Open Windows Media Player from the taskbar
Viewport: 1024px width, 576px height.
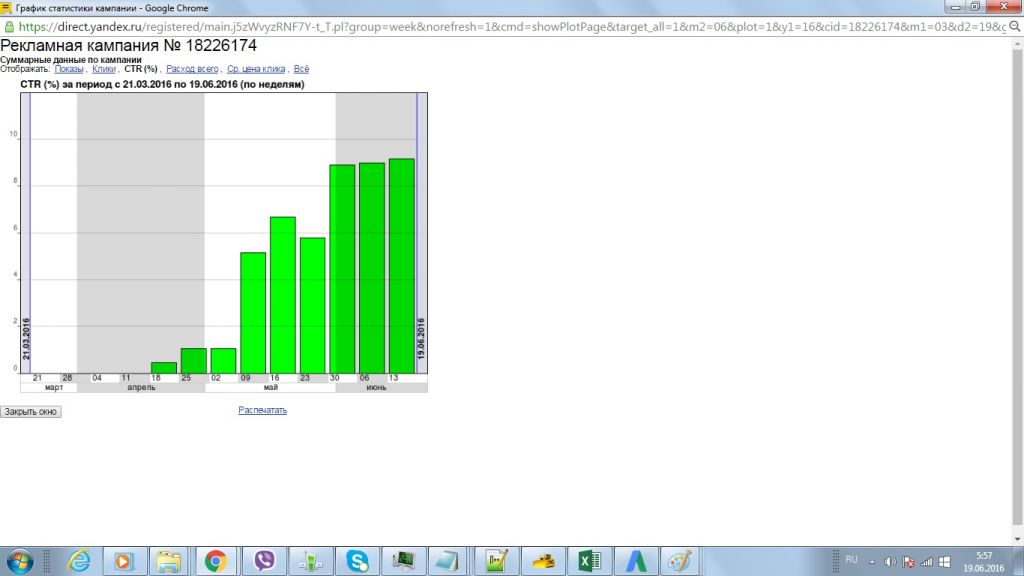(x=123, y=561)
